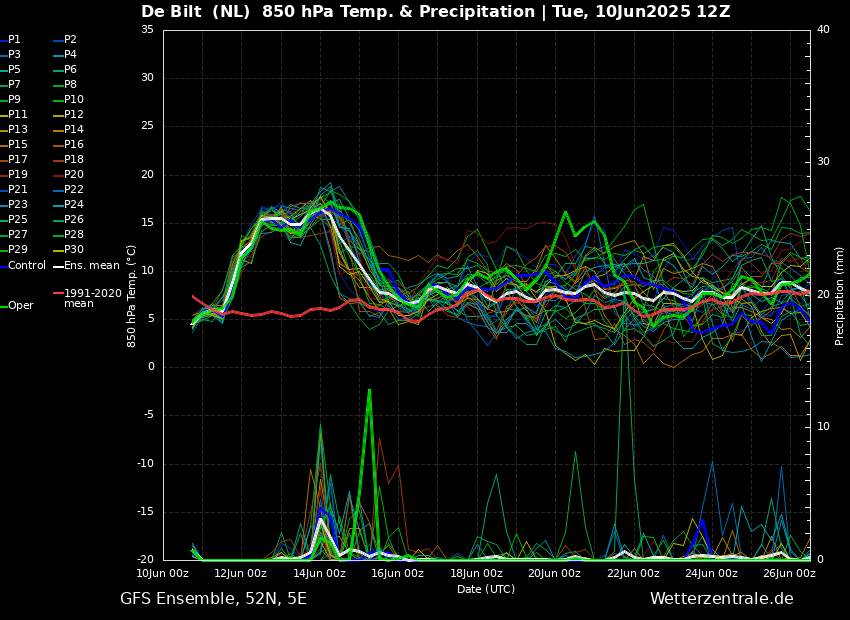This screenshot has width=850, height=620.
Task: Select the Ens. mean legend entry
Action: [91, 265]
